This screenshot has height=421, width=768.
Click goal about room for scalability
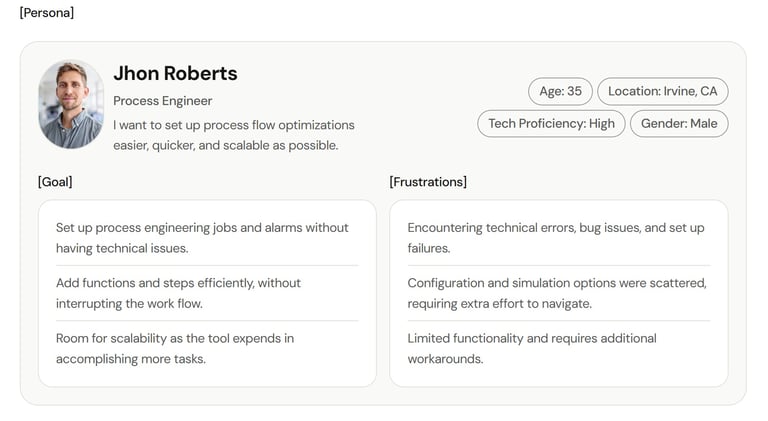(175, 348)
